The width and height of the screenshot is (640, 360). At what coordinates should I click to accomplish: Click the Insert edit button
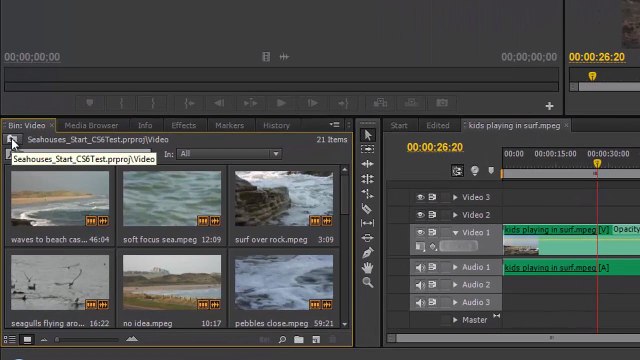[380, 103]
